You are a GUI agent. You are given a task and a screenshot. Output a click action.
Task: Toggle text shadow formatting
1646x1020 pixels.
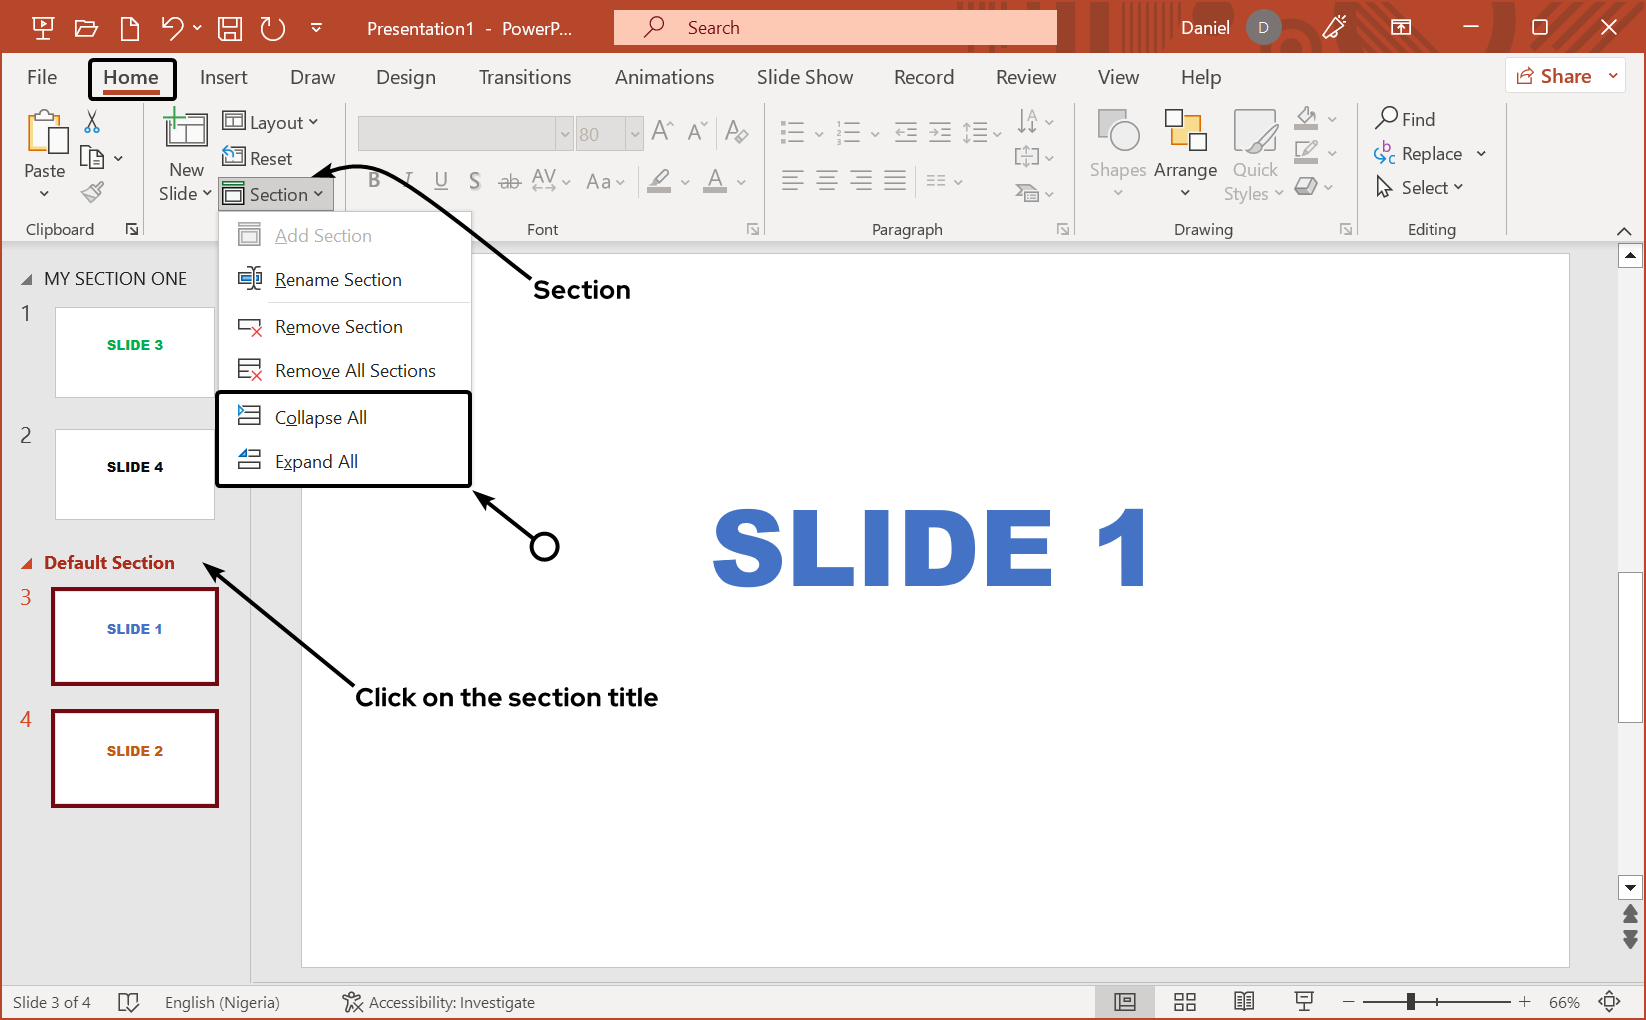tap(475, 181)
